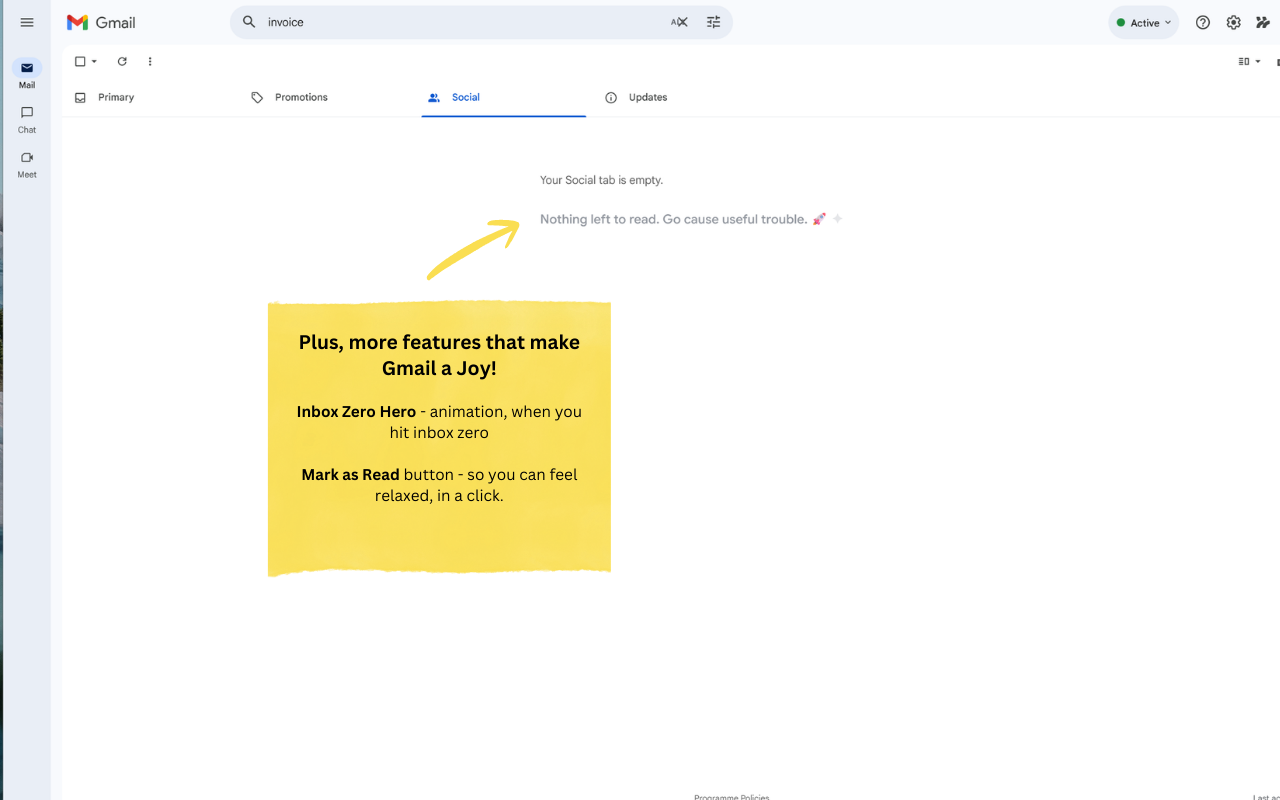Open advanced search filters in the search bar
1280x800 pixels.
coord(713,21)
